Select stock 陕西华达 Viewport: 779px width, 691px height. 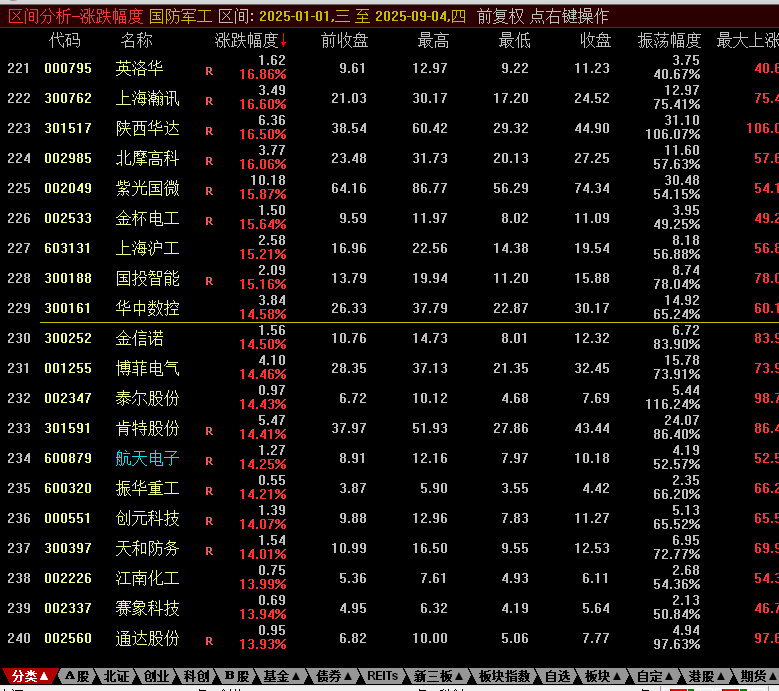(147, 128)
